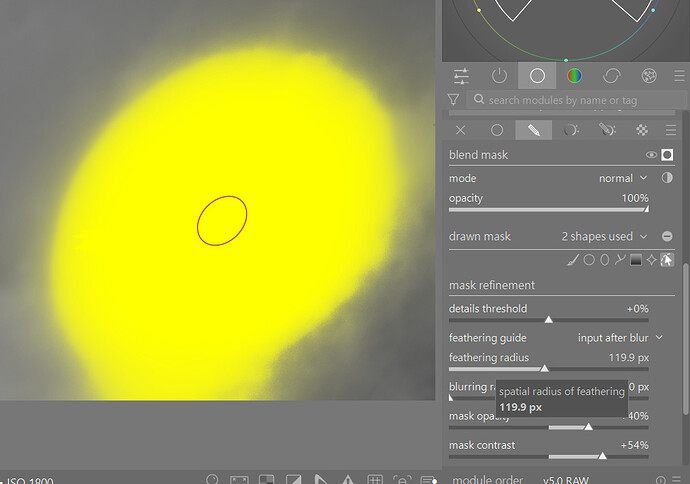Select the drawn mask pencil icon
This screenshot has width=690, height=484.
[x=533, y=130]
